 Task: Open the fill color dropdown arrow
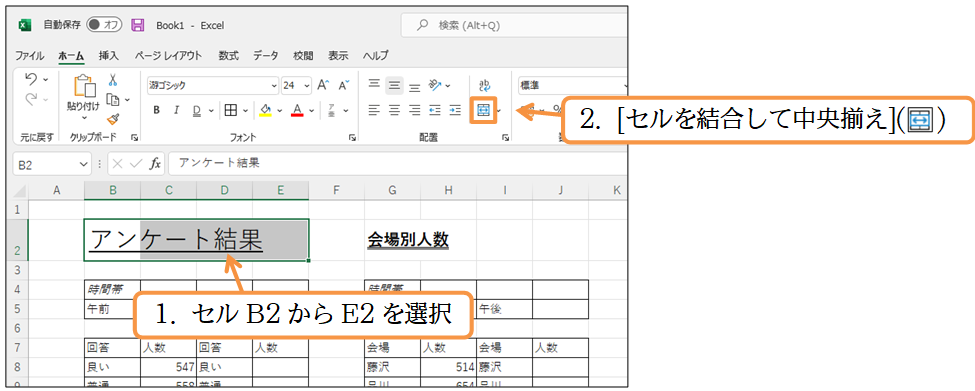pyautogui.click(x=279, y=111)
